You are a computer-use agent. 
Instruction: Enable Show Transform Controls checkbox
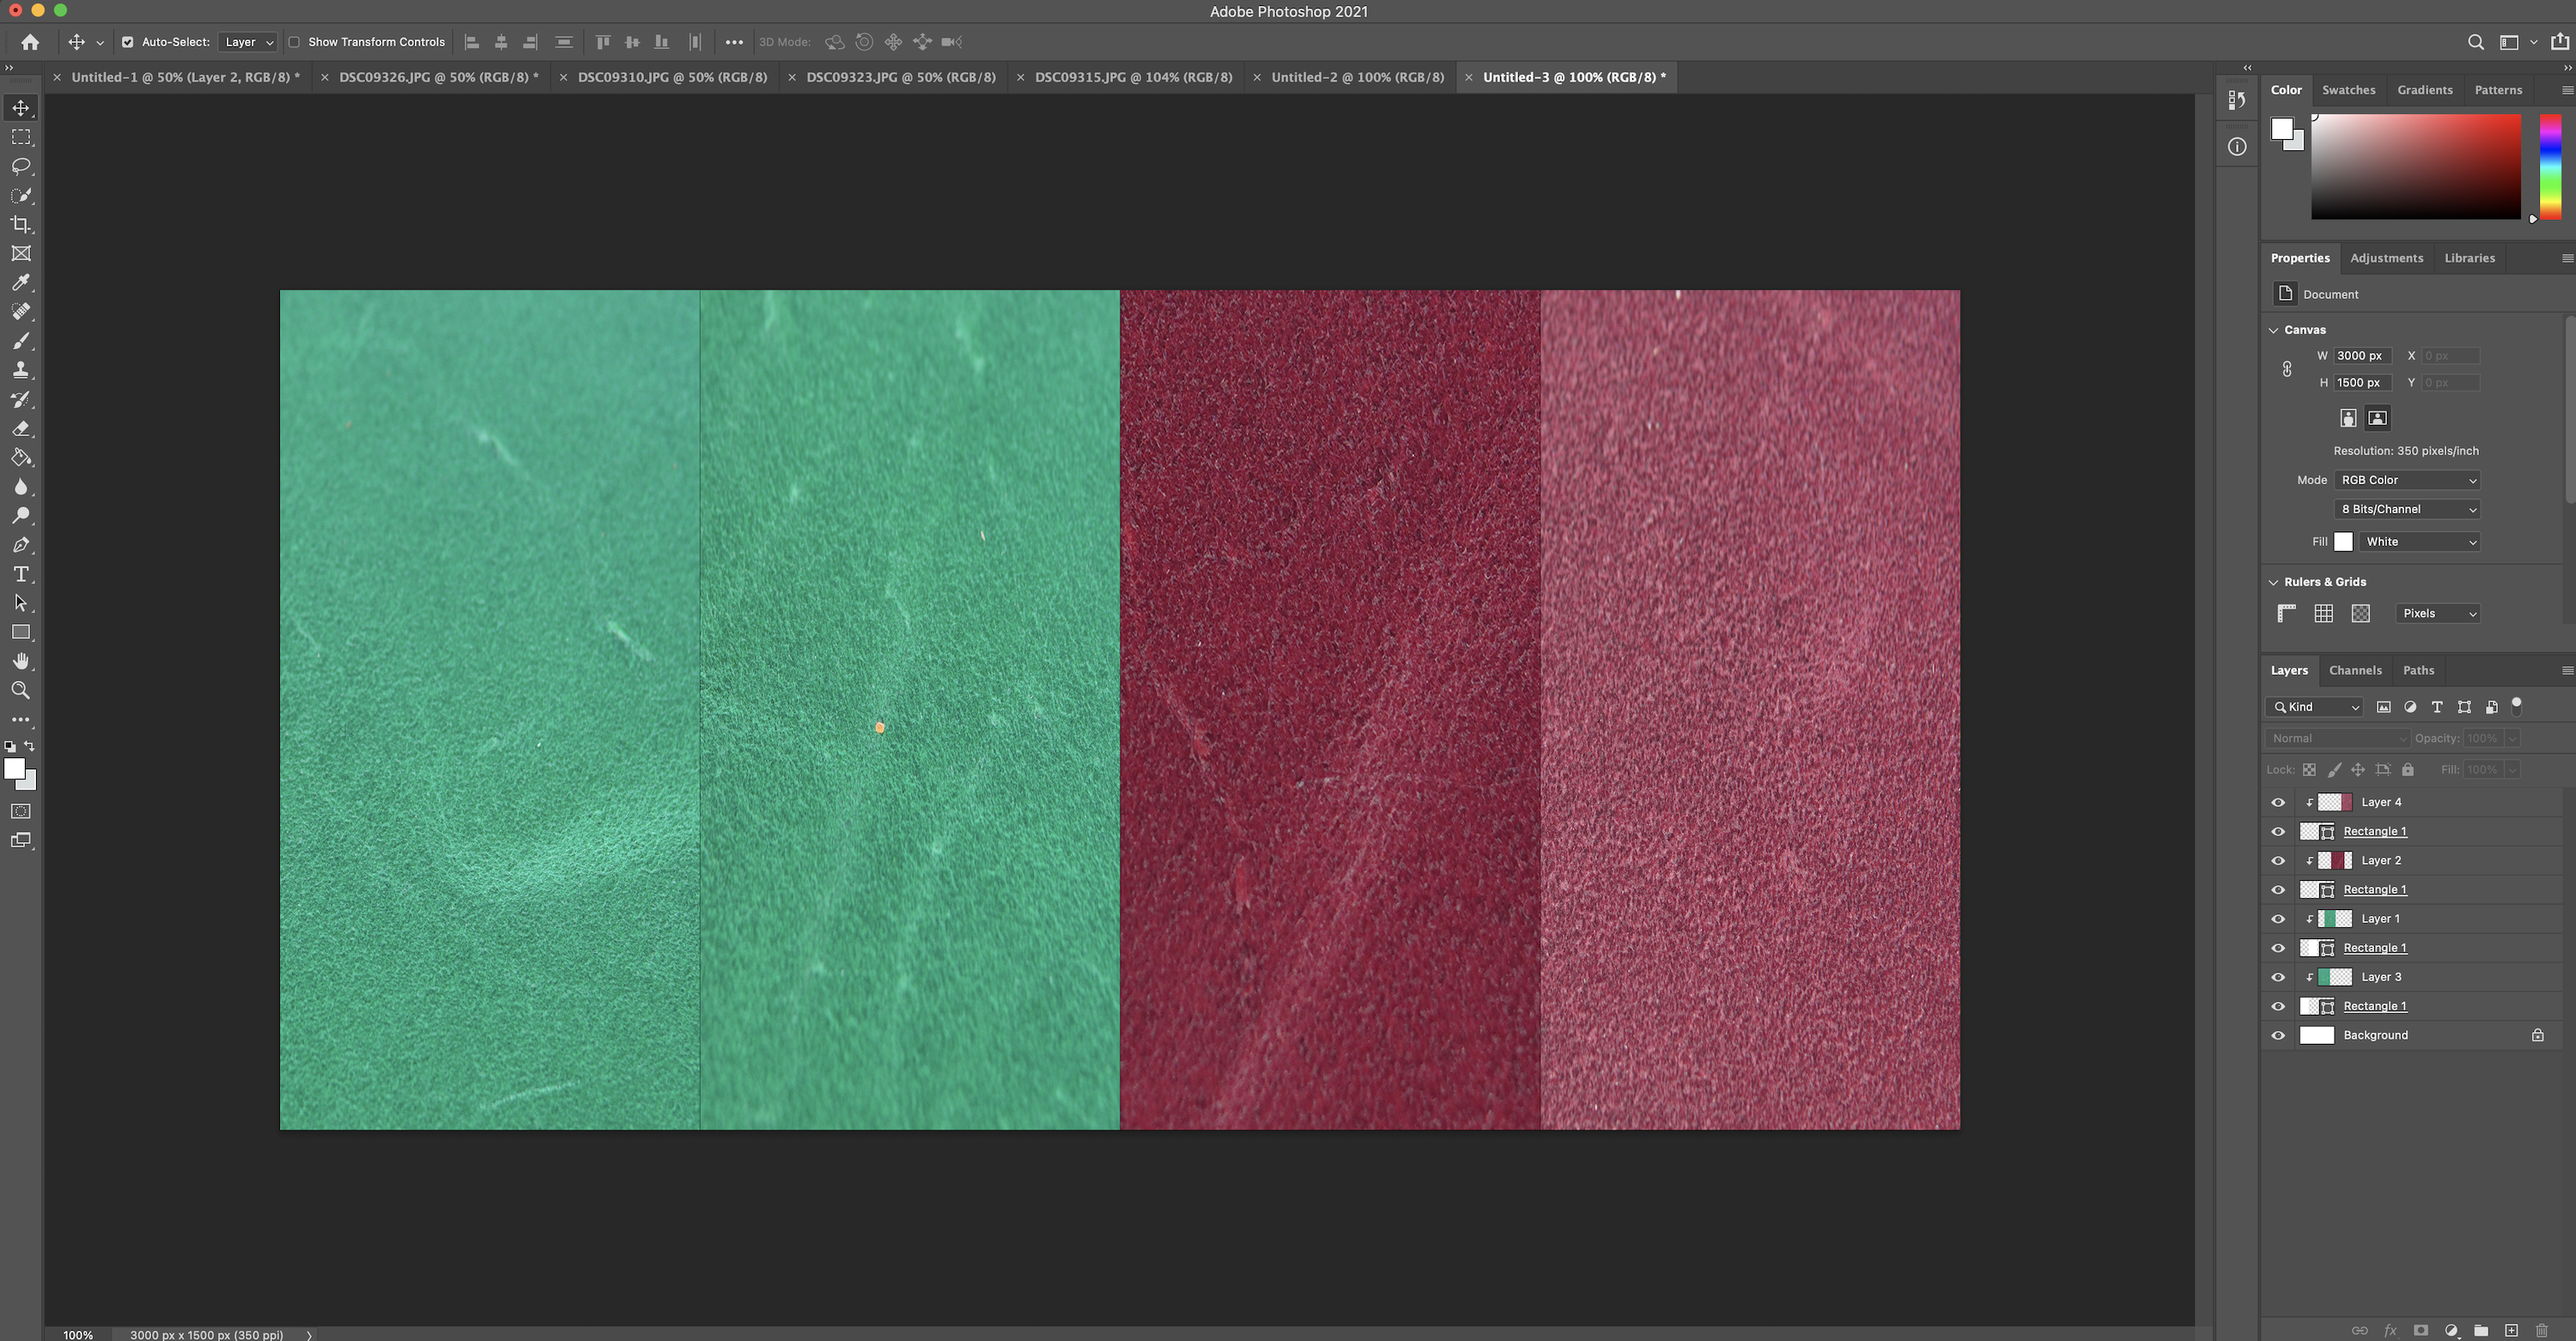tap(294, 42)
